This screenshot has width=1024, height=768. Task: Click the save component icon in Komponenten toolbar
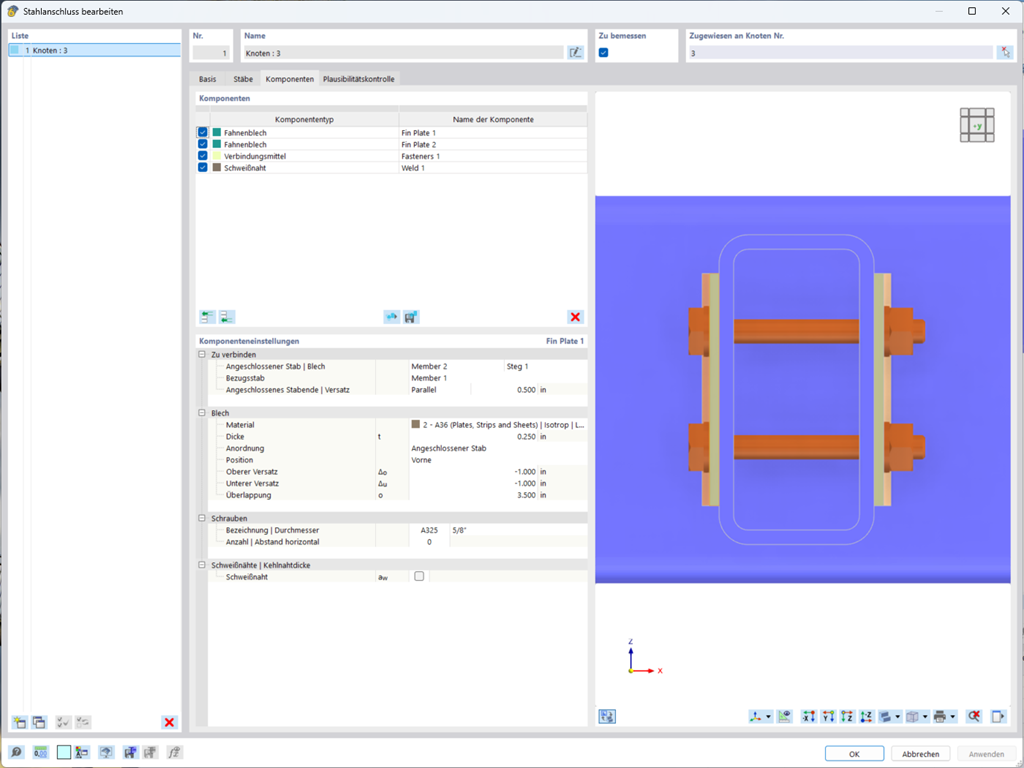411,317
